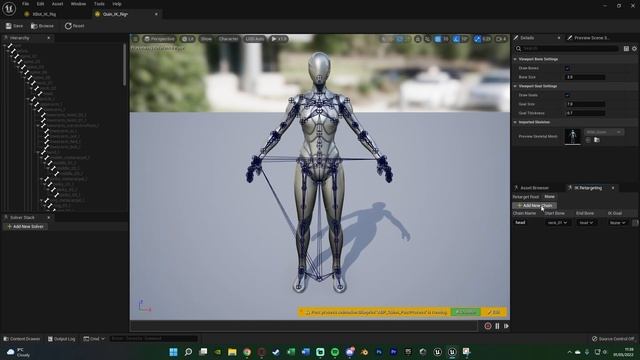Open the playback speed x1.0 menu

point(279,39)
